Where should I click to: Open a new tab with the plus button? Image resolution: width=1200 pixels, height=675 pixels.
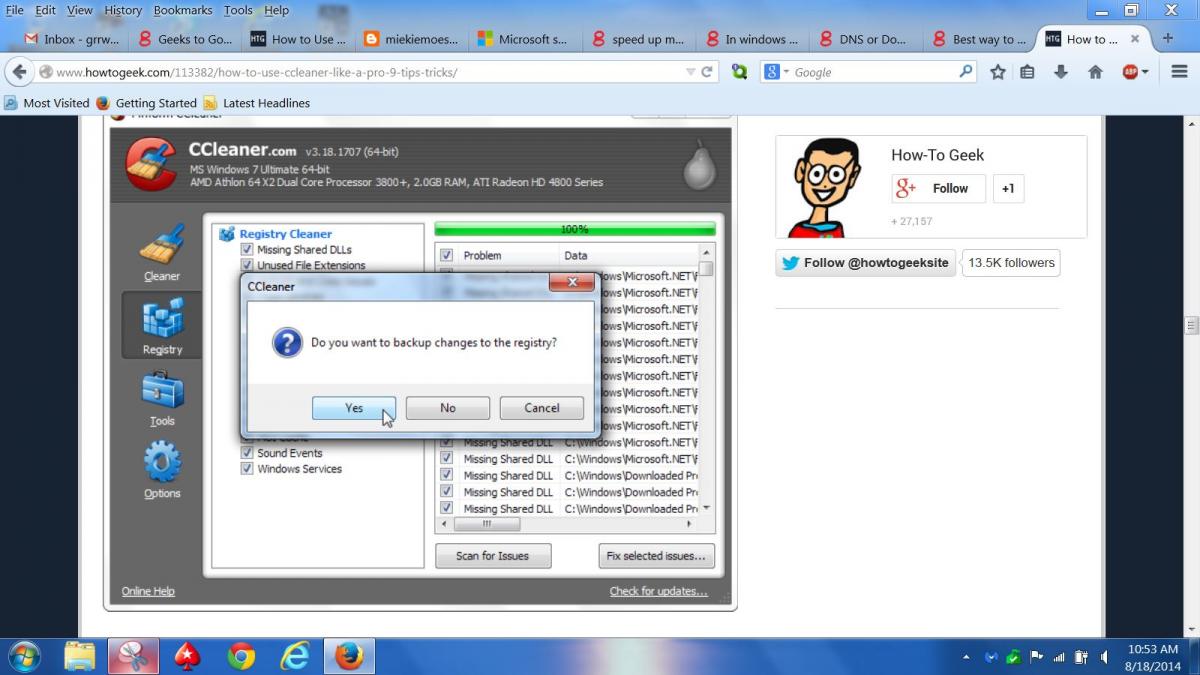1167,39
